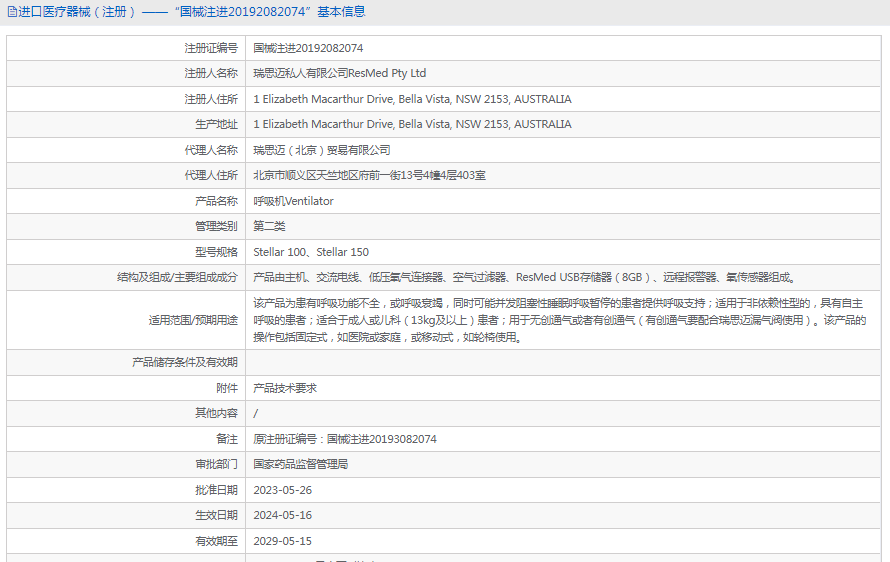Click the approval date 2023-05-26

coord(282,490)
